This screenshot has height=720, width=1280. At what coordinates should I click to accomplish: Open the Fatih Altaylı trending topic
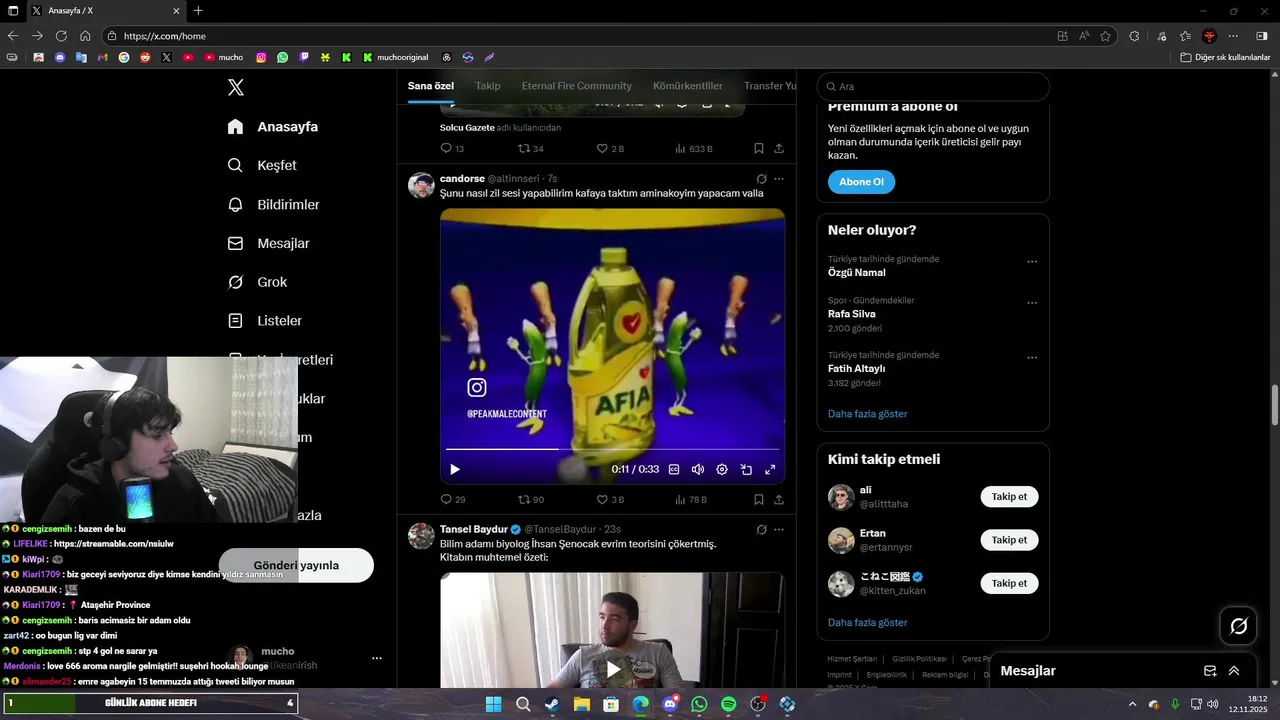pyautogui.click(x=857, y=368)
